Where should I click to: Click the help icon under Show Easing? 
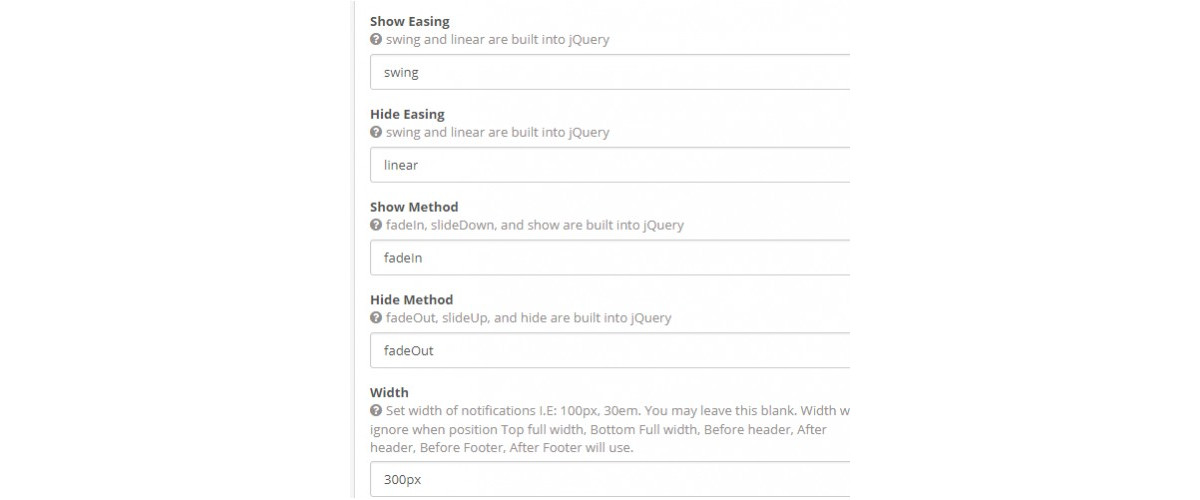pos(376,40)
